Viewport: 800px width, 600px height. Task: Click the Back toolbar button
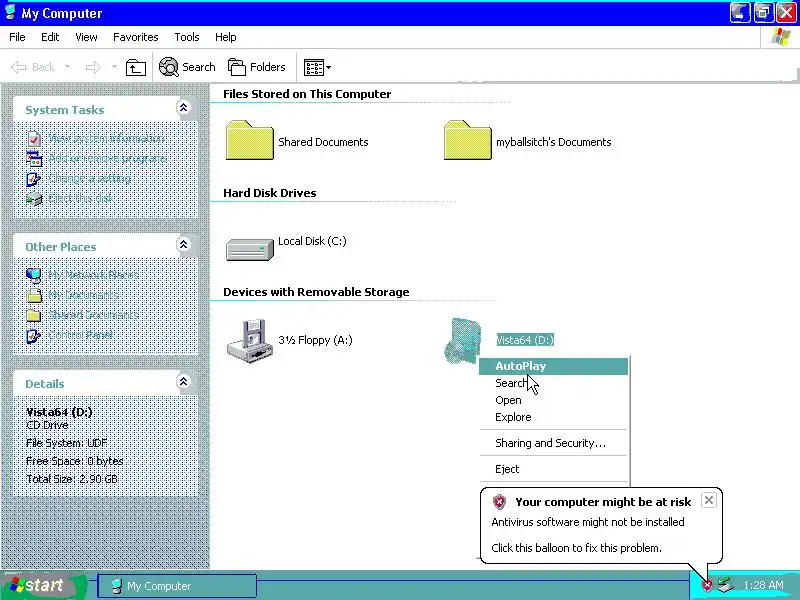(33, 67)
